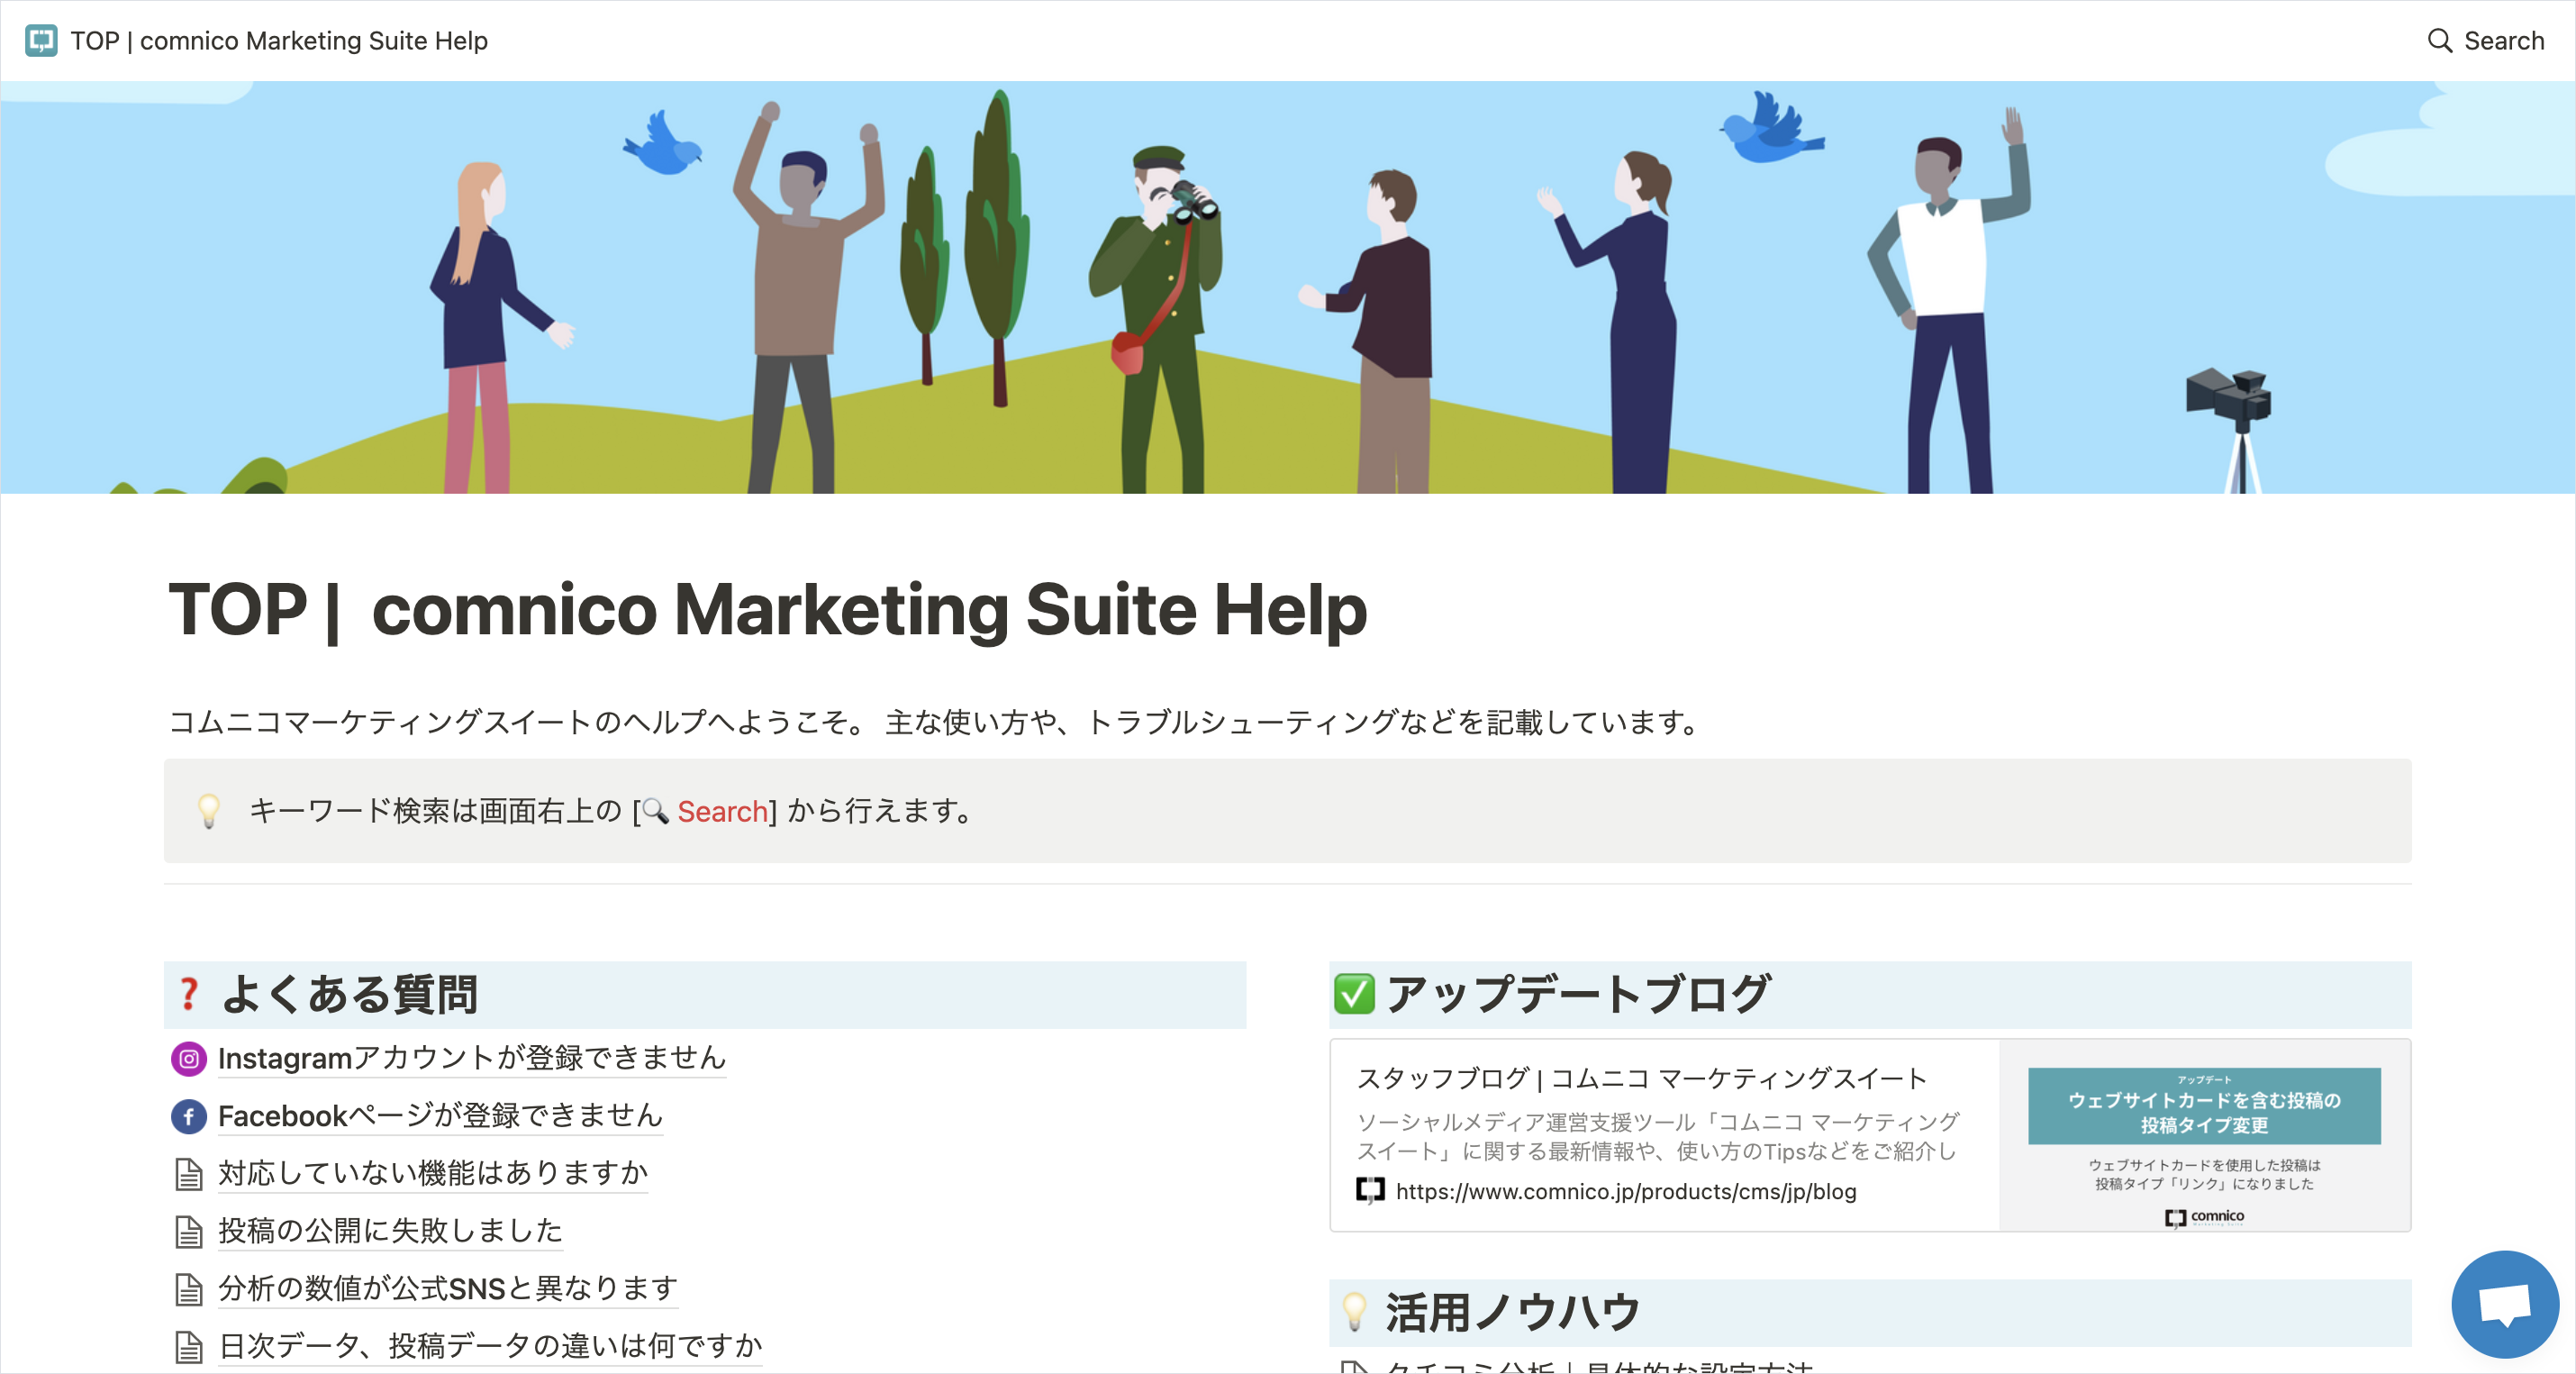The width and height of the screenshot is (2576, 1374).
Task: Click the comnico favicon beside the blog URL
Action: pyautogui.click(x=1370, y=1191)
